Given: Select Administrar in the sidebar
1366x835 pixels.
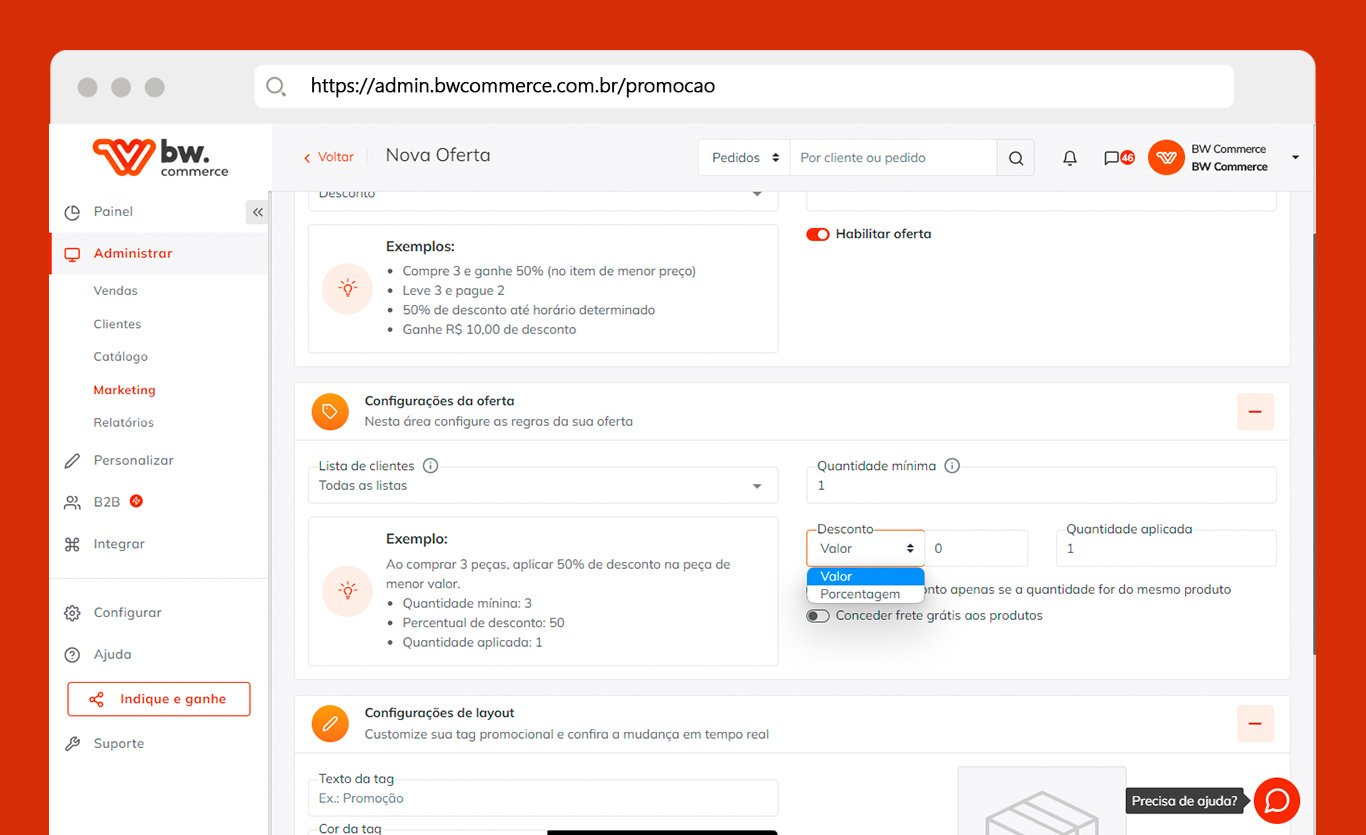Looking at the screenshot, I should point(133,254).
